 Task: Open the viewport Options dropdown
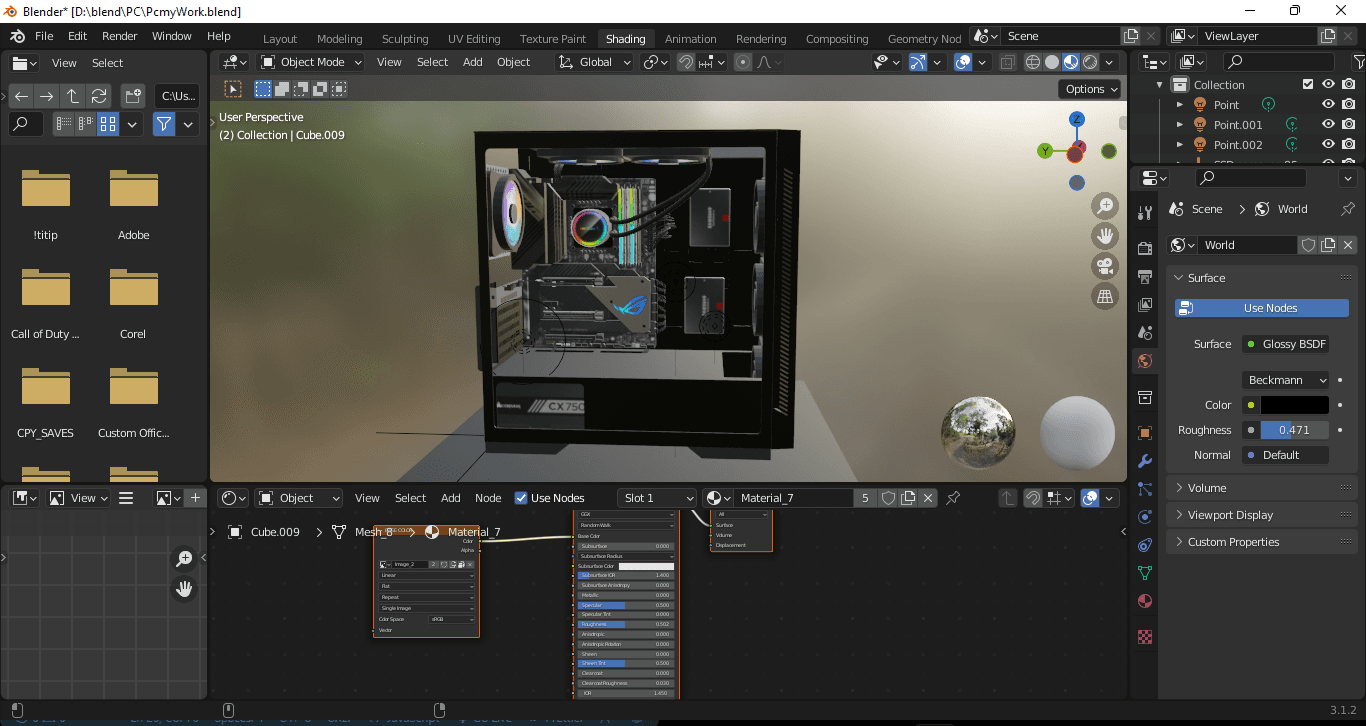(x=1090, y=89)
